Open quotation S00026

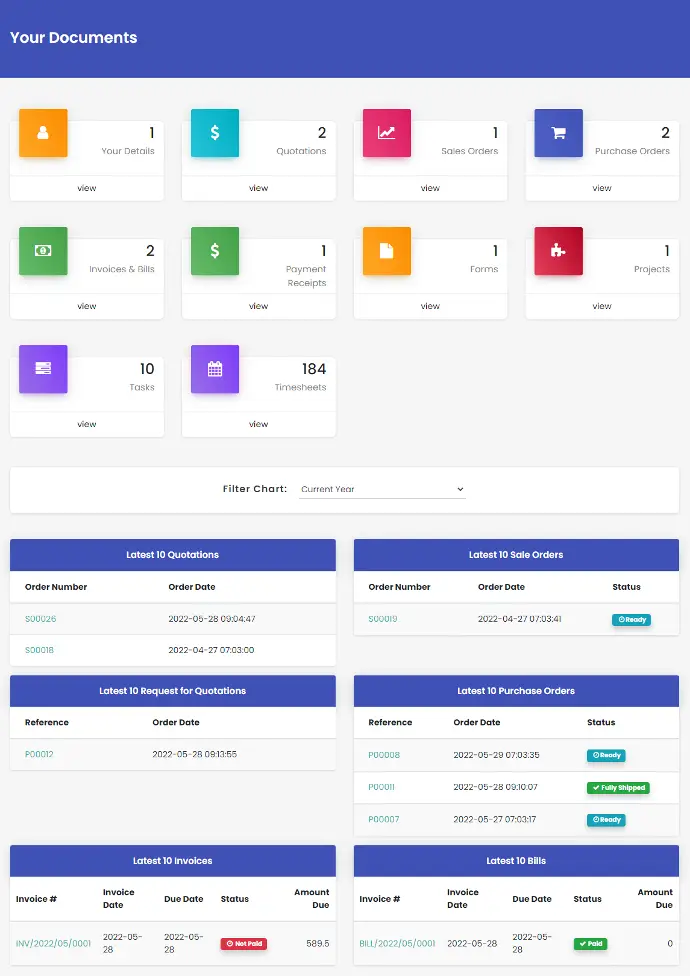41,619
